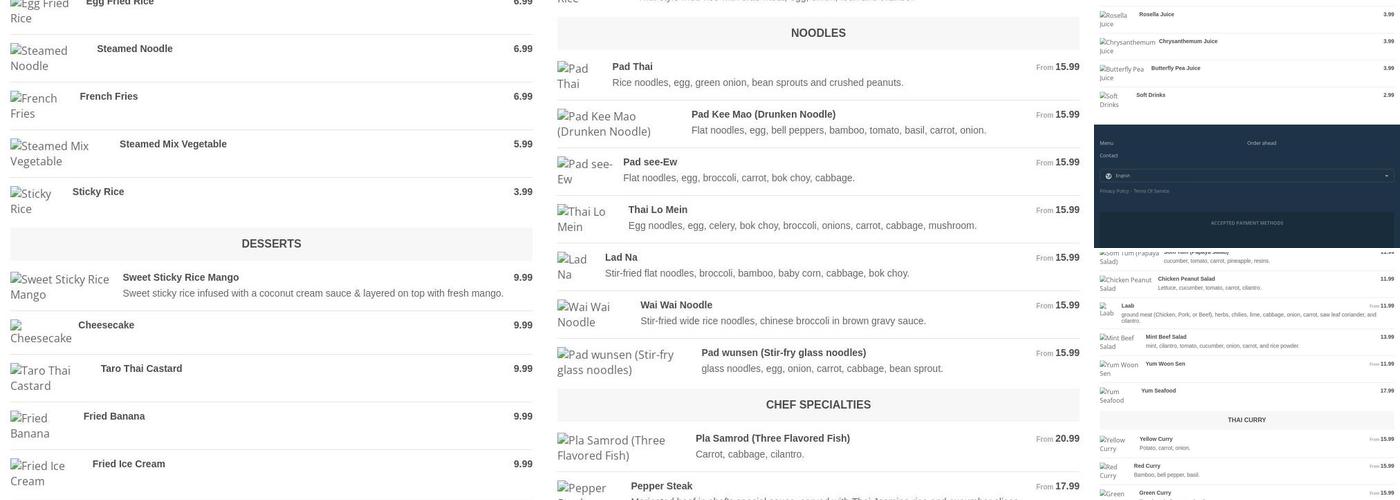Open the Menu footer link

click(x=1106, y=143)
